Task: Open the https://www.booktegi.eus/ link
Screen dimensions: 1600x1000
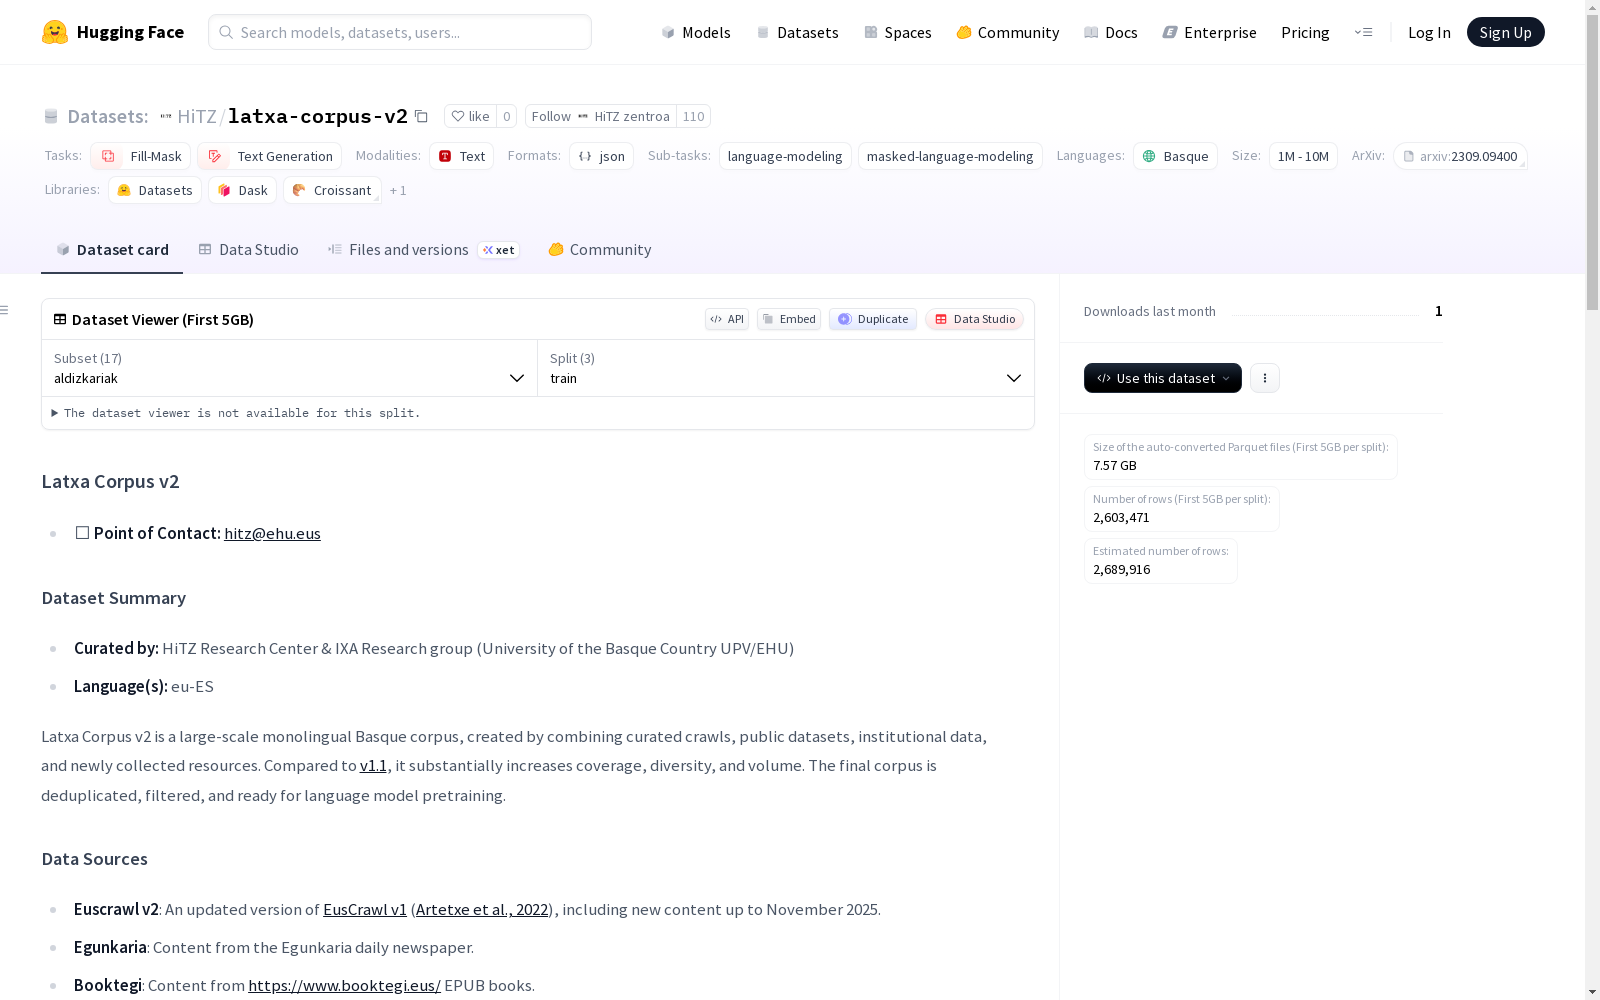Action: [344, 986]
